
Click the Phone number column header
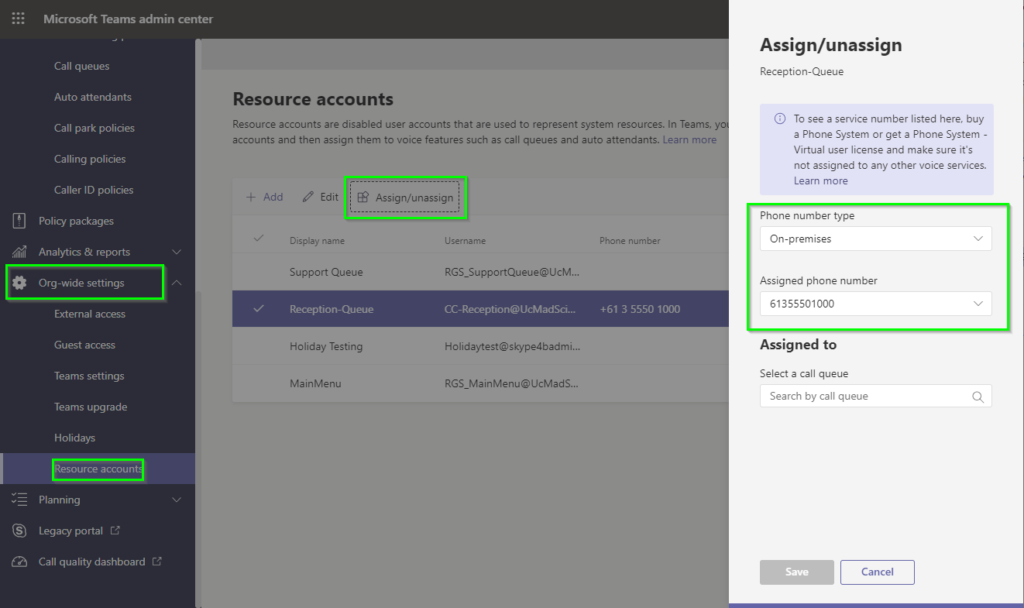[630, 241]
